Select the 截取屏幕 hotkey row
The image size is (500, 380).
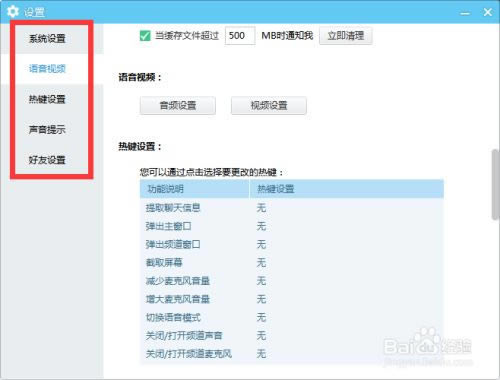292,263
